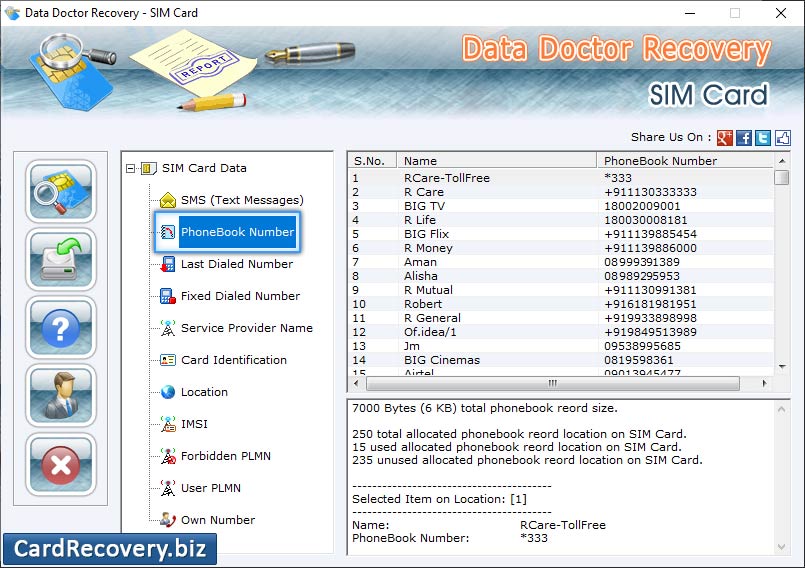Screen dimensions: 805x568
Task: Click the About us businessman button
Action: coord(61,396)
